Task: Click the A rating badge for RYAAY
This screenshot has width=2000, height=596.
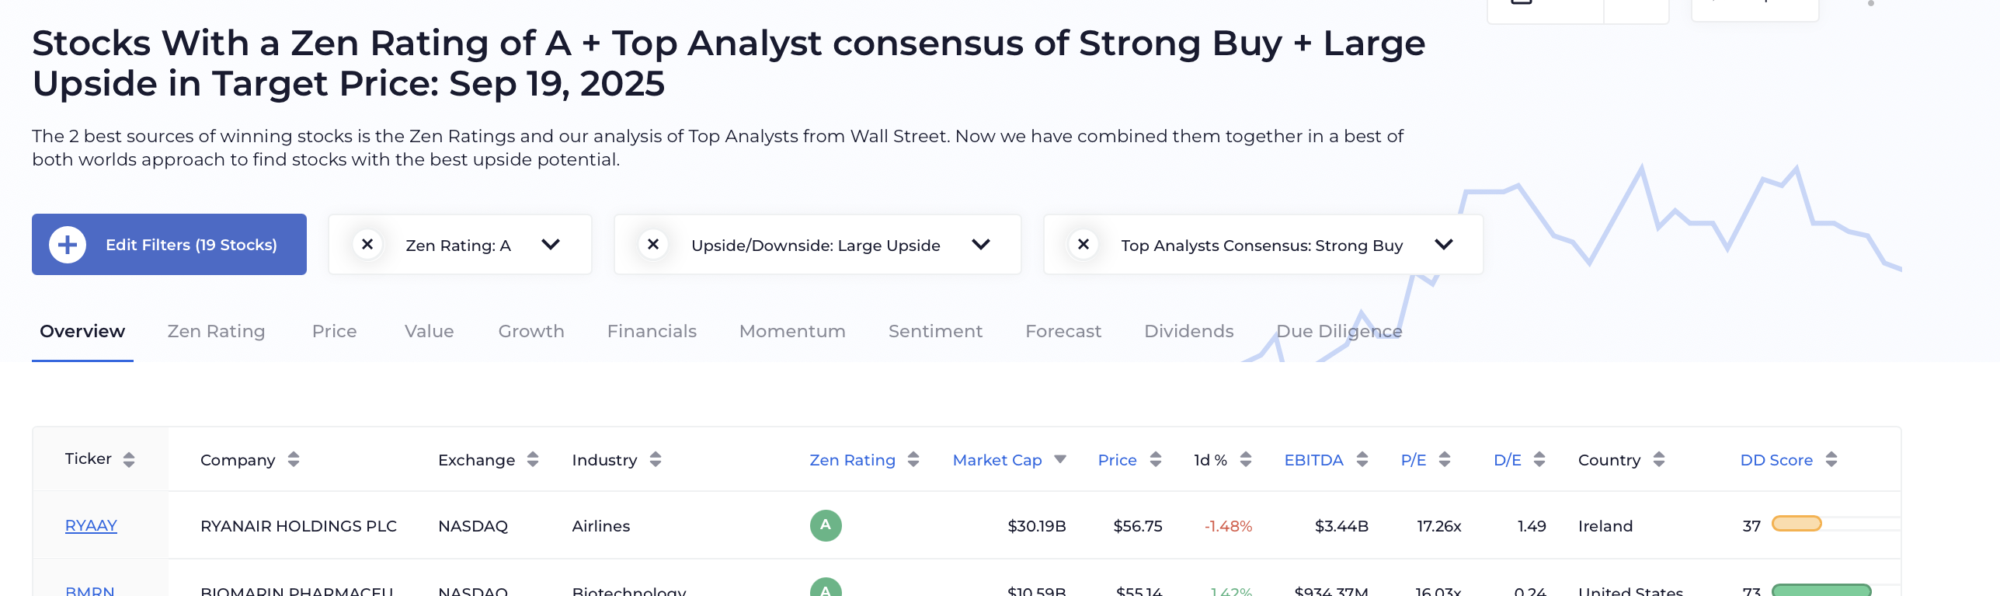Action: click(x=826, y=526)
